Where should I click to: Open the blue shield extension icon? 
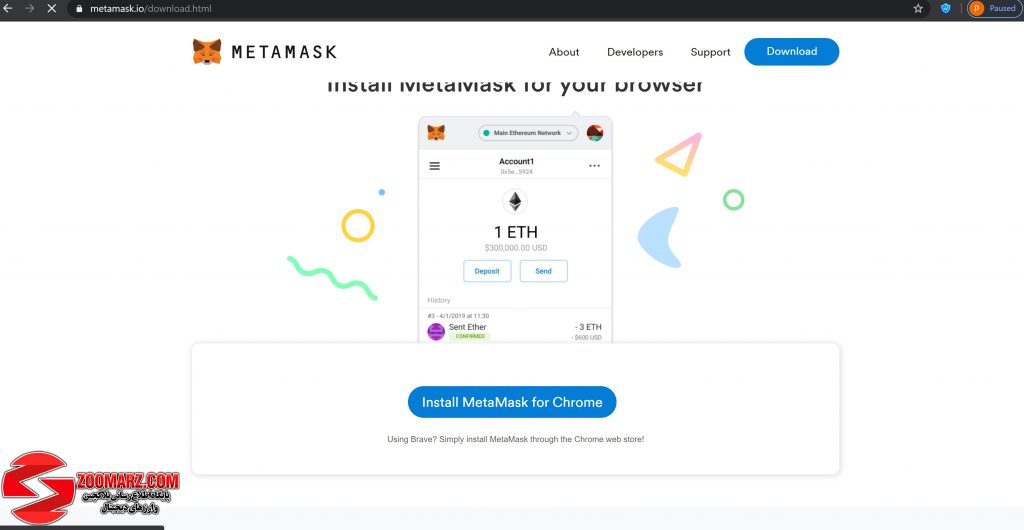pyautogui.click(x=946, y=8)
